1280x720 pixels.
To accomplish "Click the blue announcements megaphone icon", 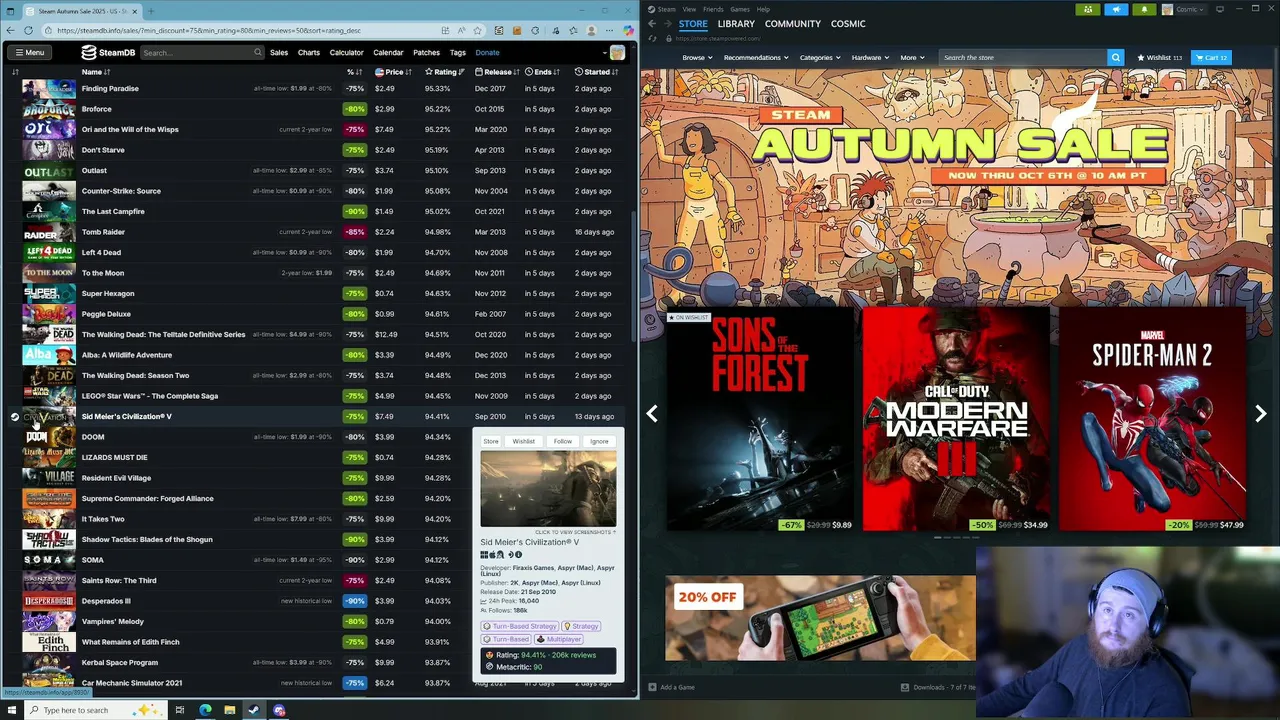I will click(1116, 9).
